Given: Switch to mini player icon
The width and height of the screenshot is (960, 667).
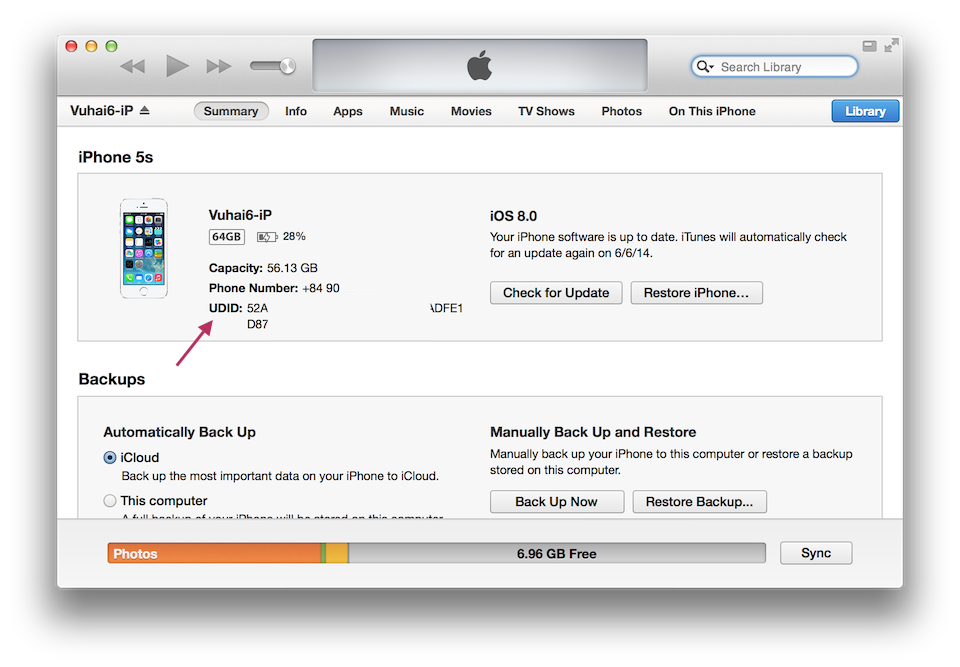Looking at the screenshot, I should click(x=869, y=46).
